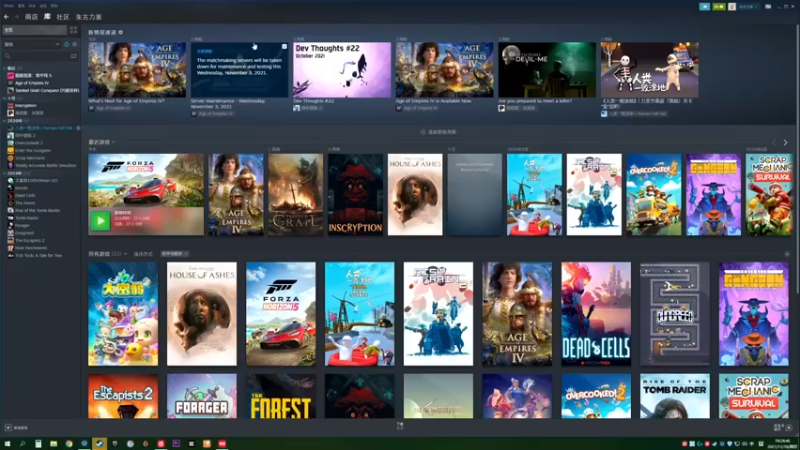
Task: Click add a game plus icon
Action: click(8, 428)
